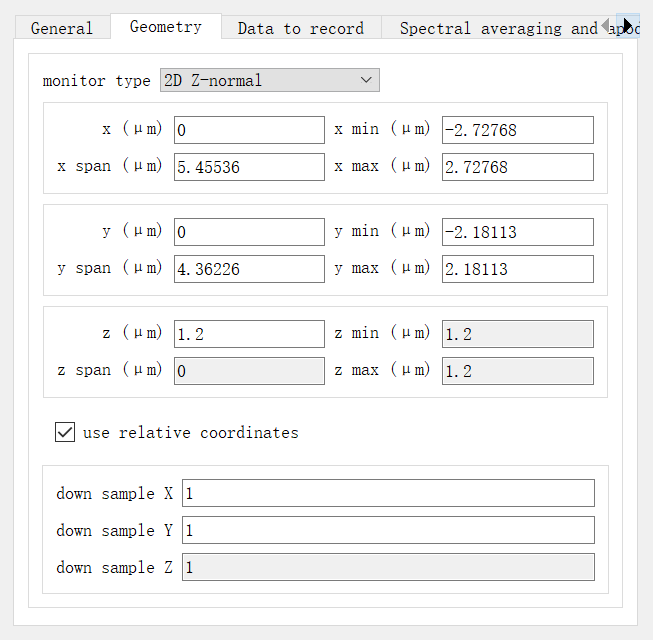
Task: Edit the y max value field
Action: pyautogui.click(x=517, y=269)
